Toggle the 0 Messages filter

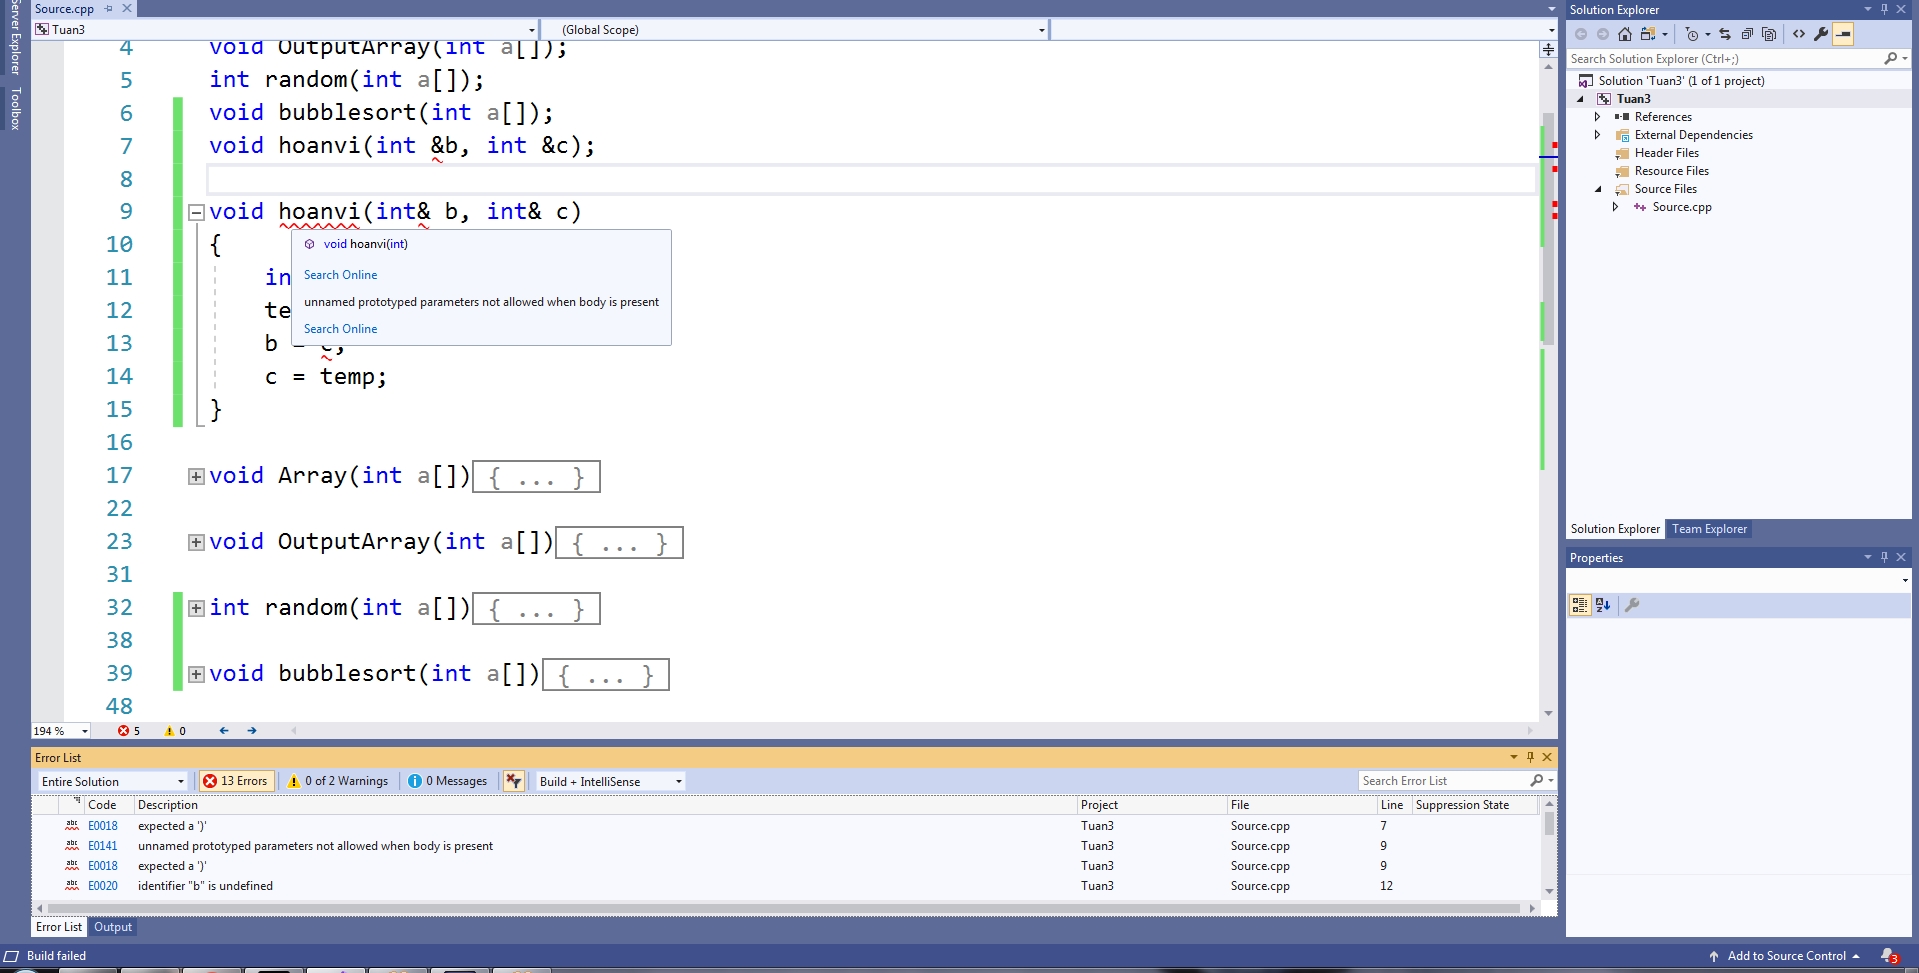coord(448,781)
